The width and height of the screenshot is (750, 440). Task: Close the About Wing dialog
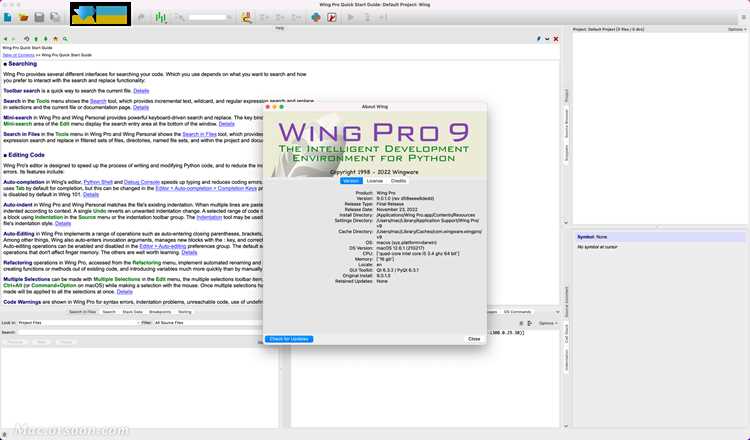coord(474,339)
